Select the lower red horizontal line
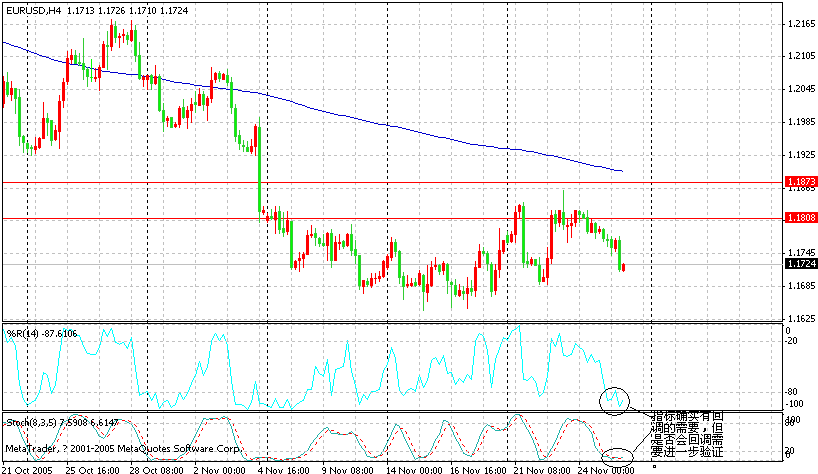This screenshot has width=818, height=474. (392, 219)
